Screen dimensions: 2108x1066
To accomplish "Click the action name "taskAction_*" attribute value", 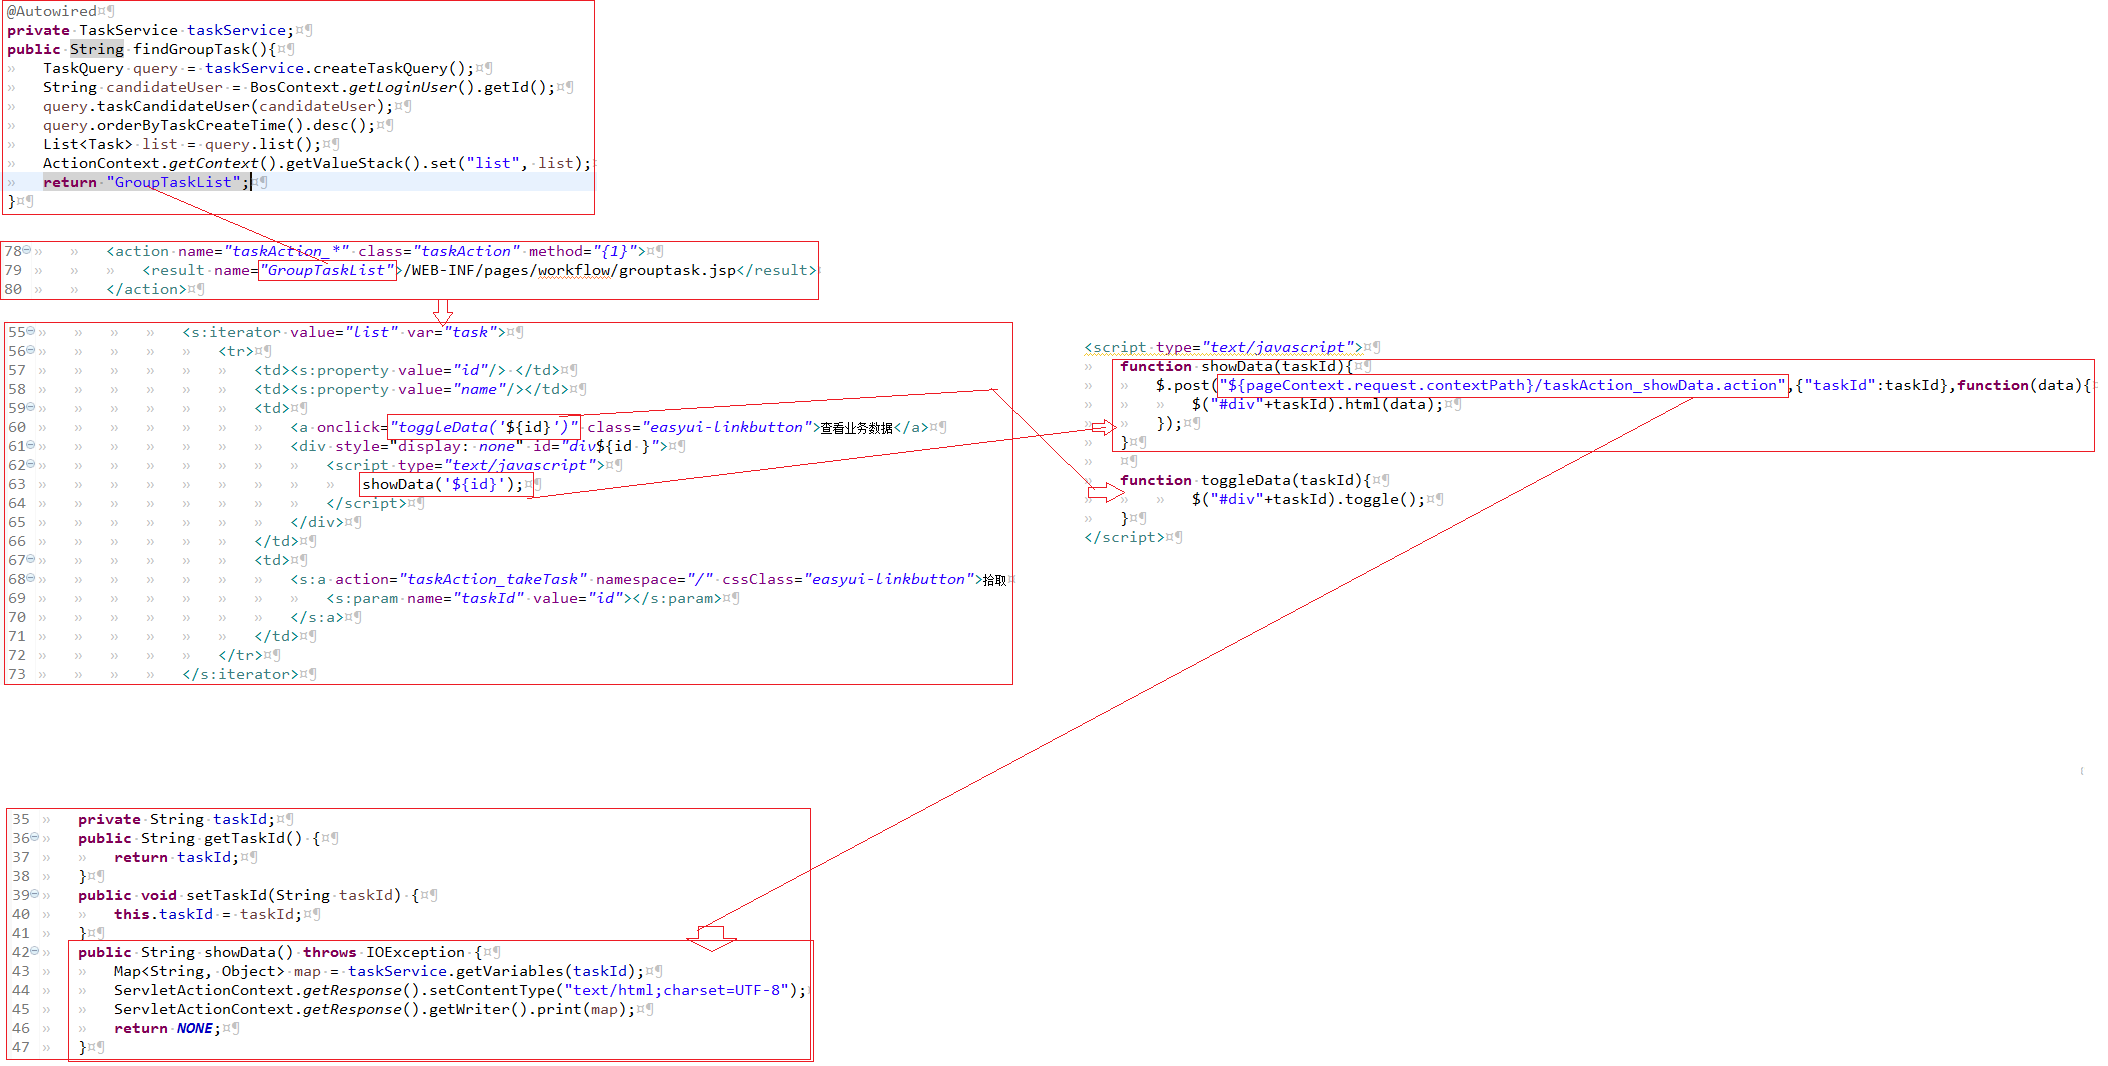I will coord(287,251).
